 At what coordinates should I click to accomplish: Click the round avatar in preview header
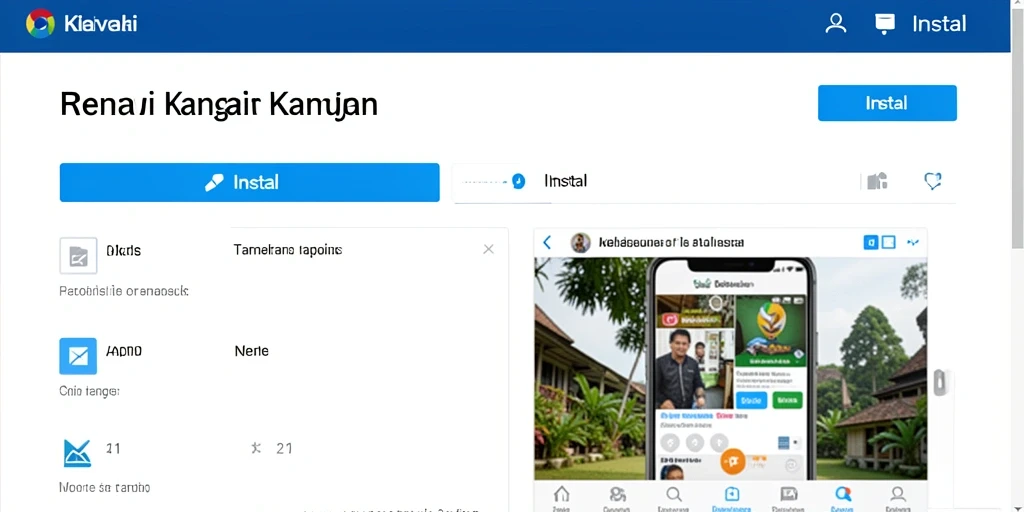click(x=581, y=243)
